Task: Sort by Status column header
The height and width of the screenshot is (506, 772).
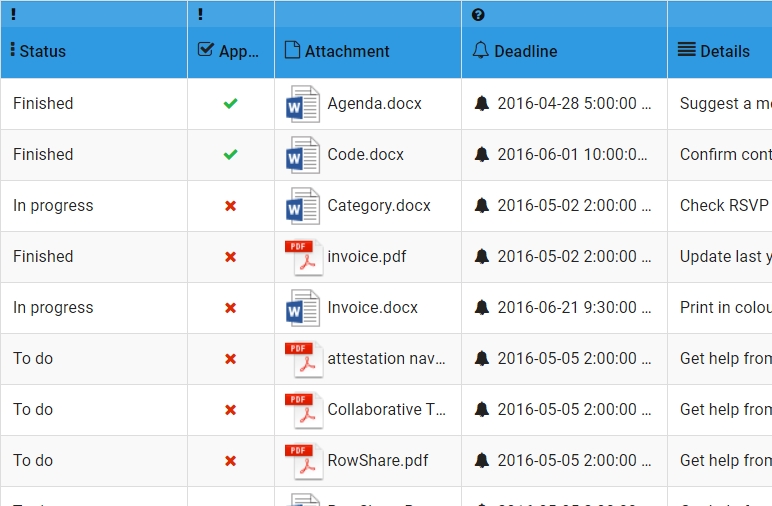Action: click(x=94, y=51)
